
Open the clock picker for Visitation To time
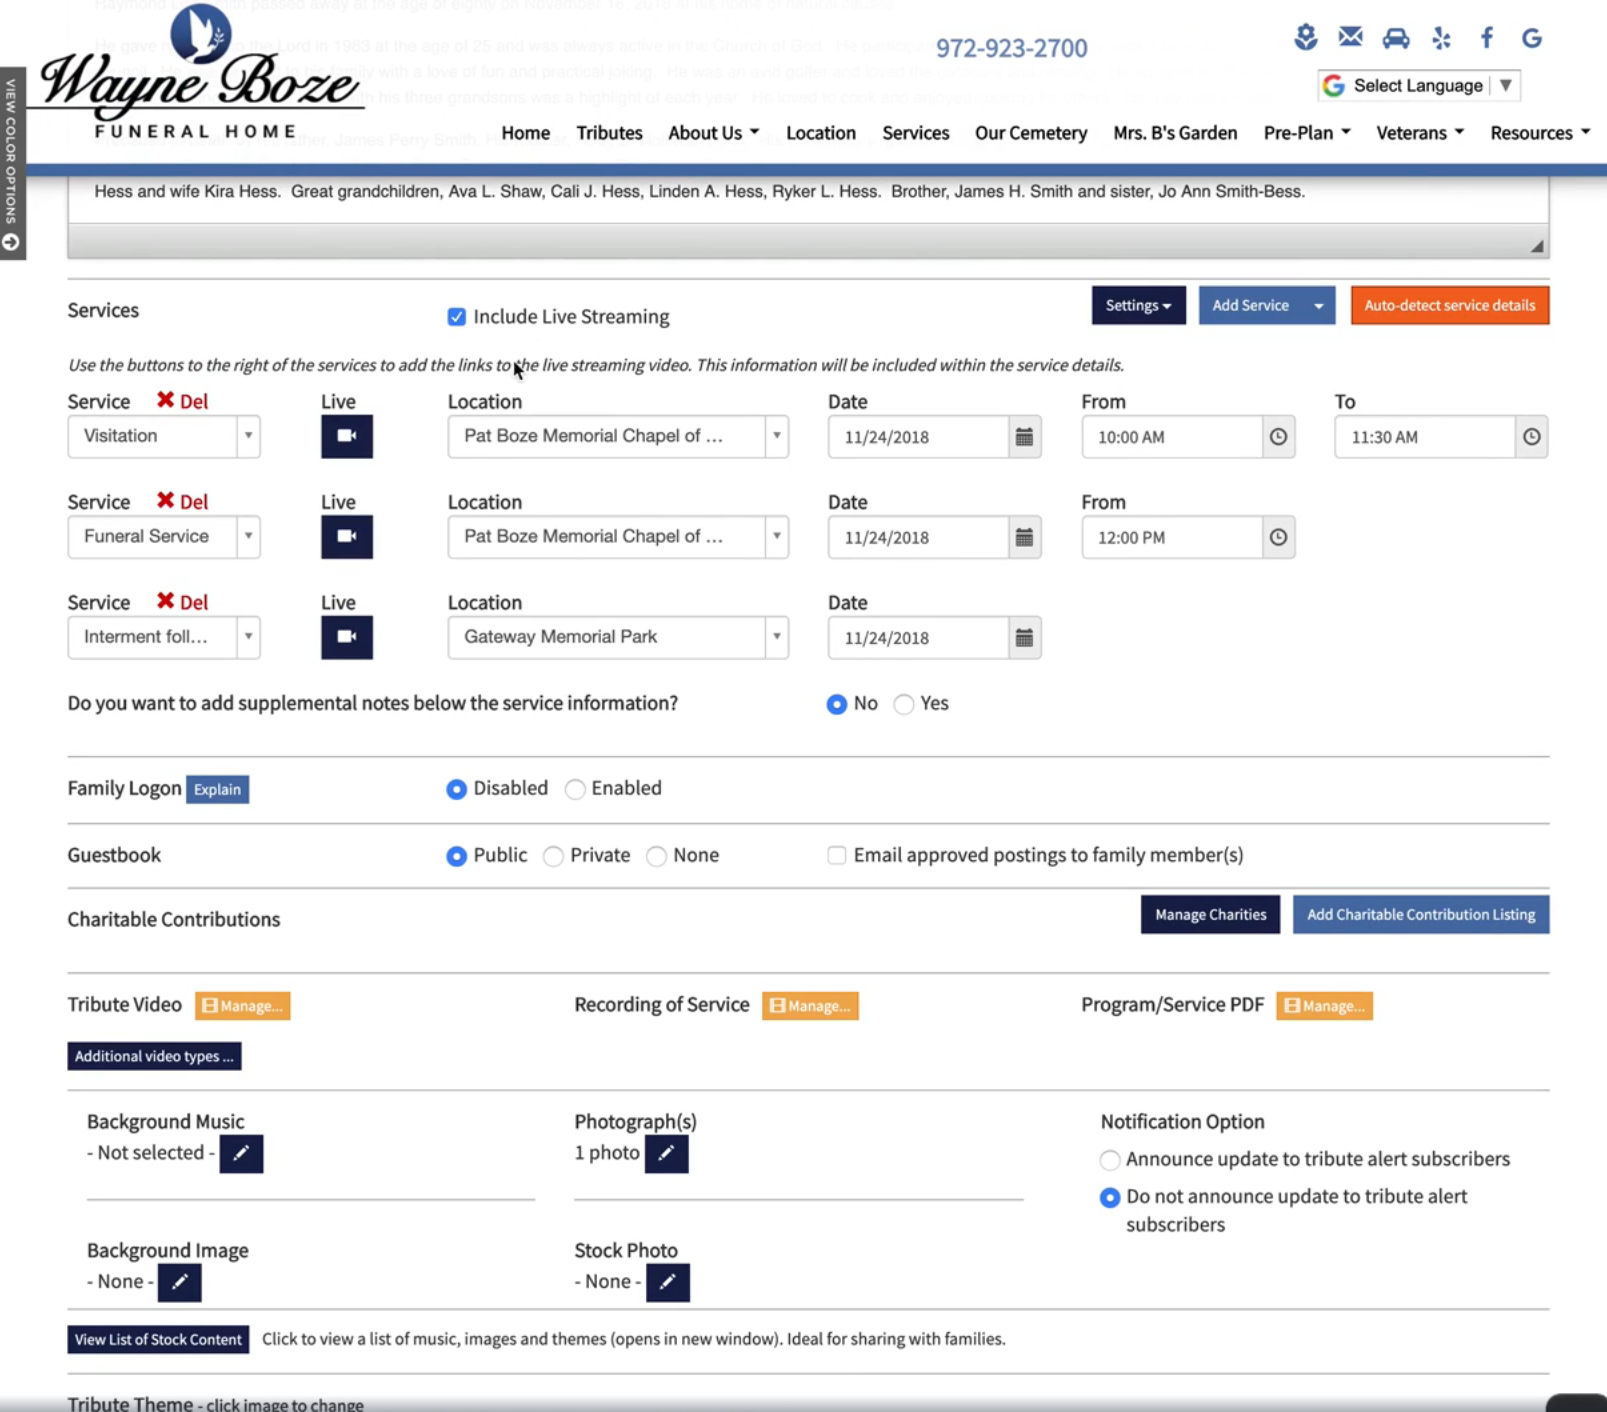1530,437
